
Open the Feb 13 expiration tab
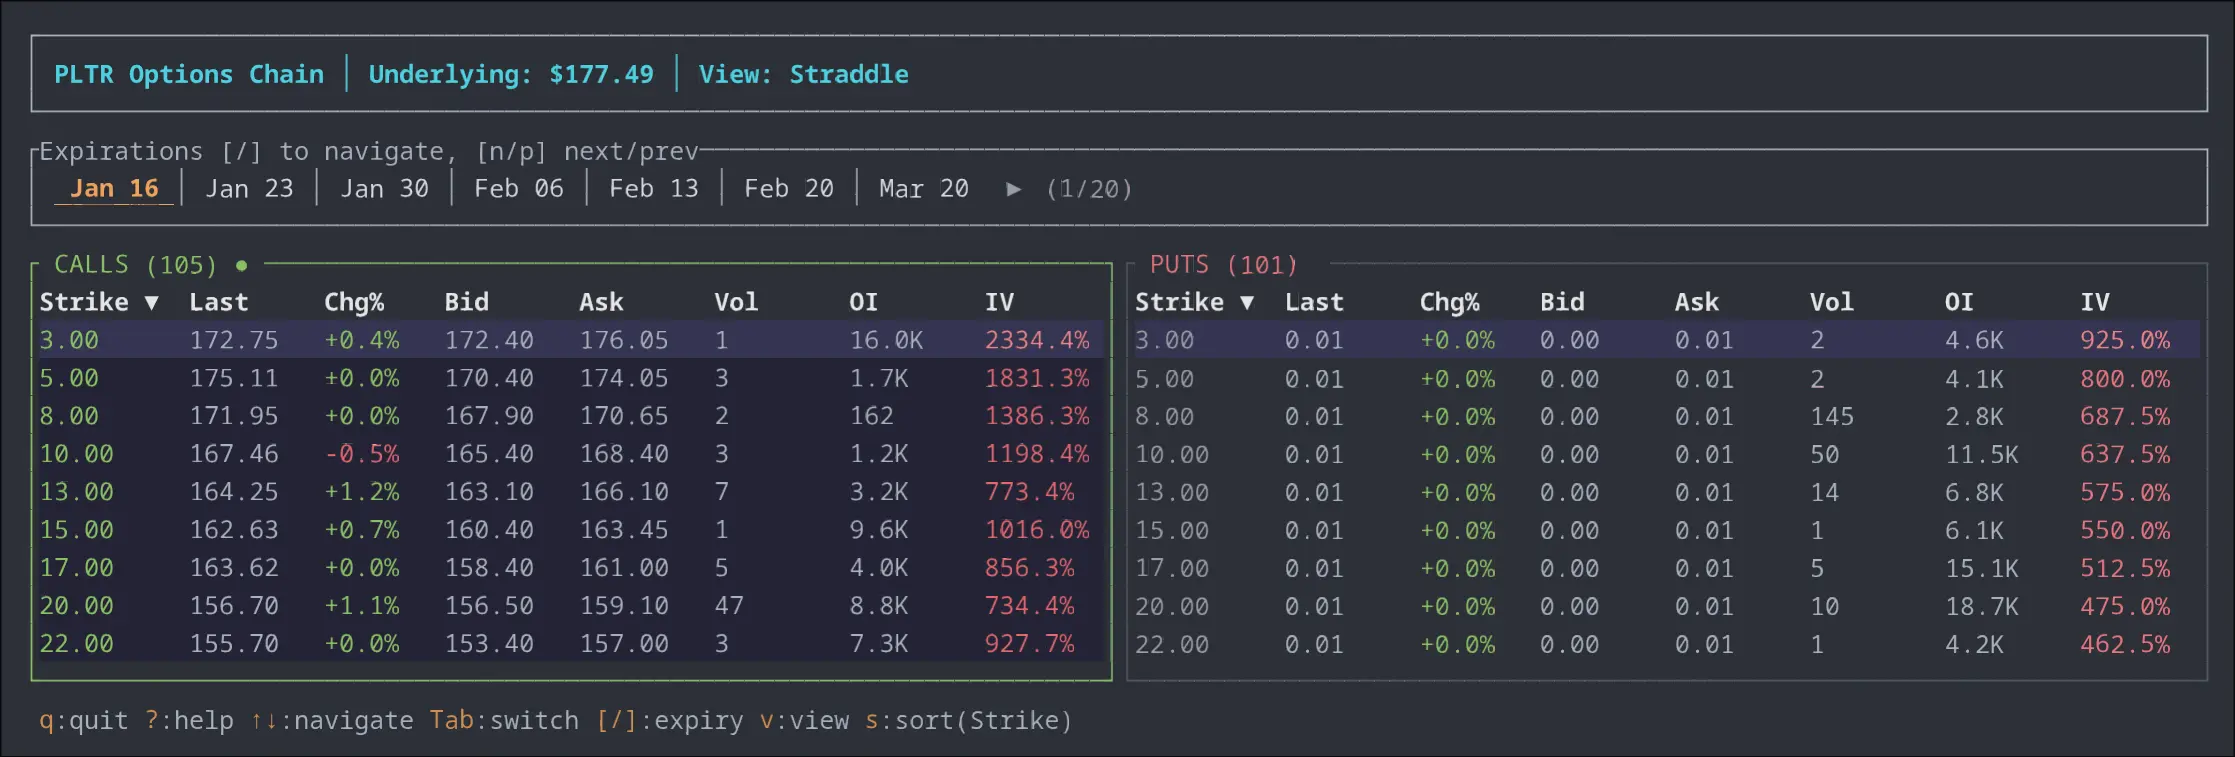click(x=654, y=188)
